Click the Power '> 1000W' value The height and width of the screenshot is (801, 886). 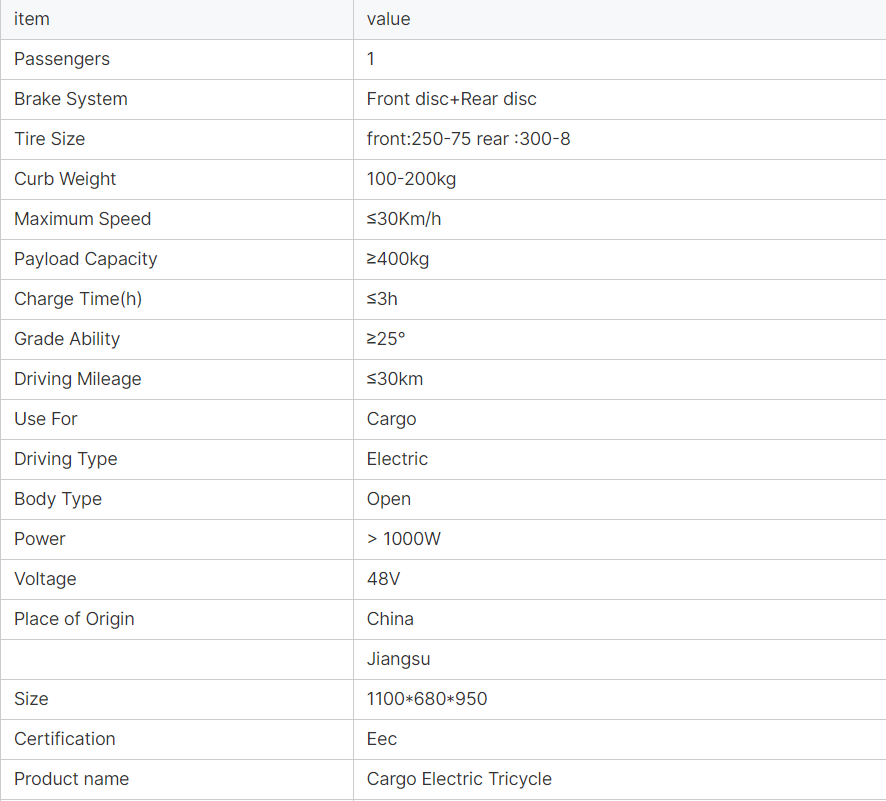click(x=403, y=539)
